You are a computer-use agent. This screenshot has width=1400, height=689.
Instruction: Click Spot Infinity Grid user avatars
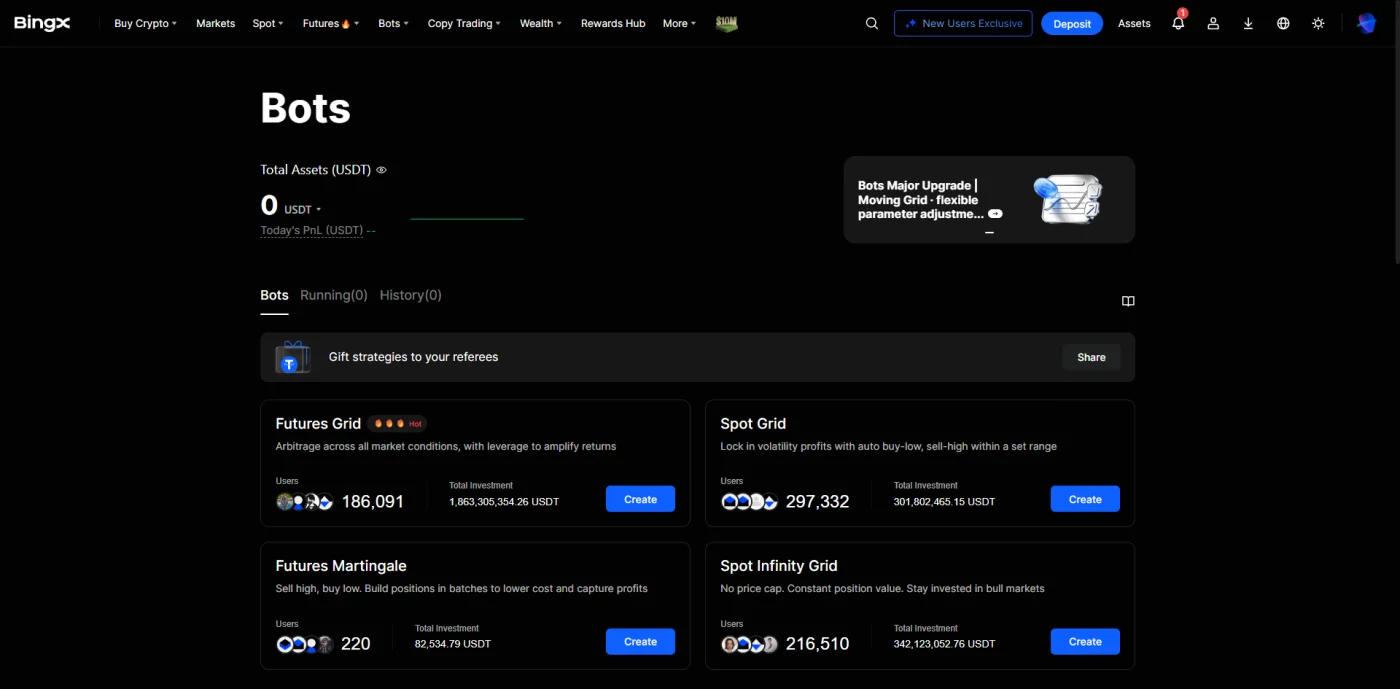pos(749,644)
